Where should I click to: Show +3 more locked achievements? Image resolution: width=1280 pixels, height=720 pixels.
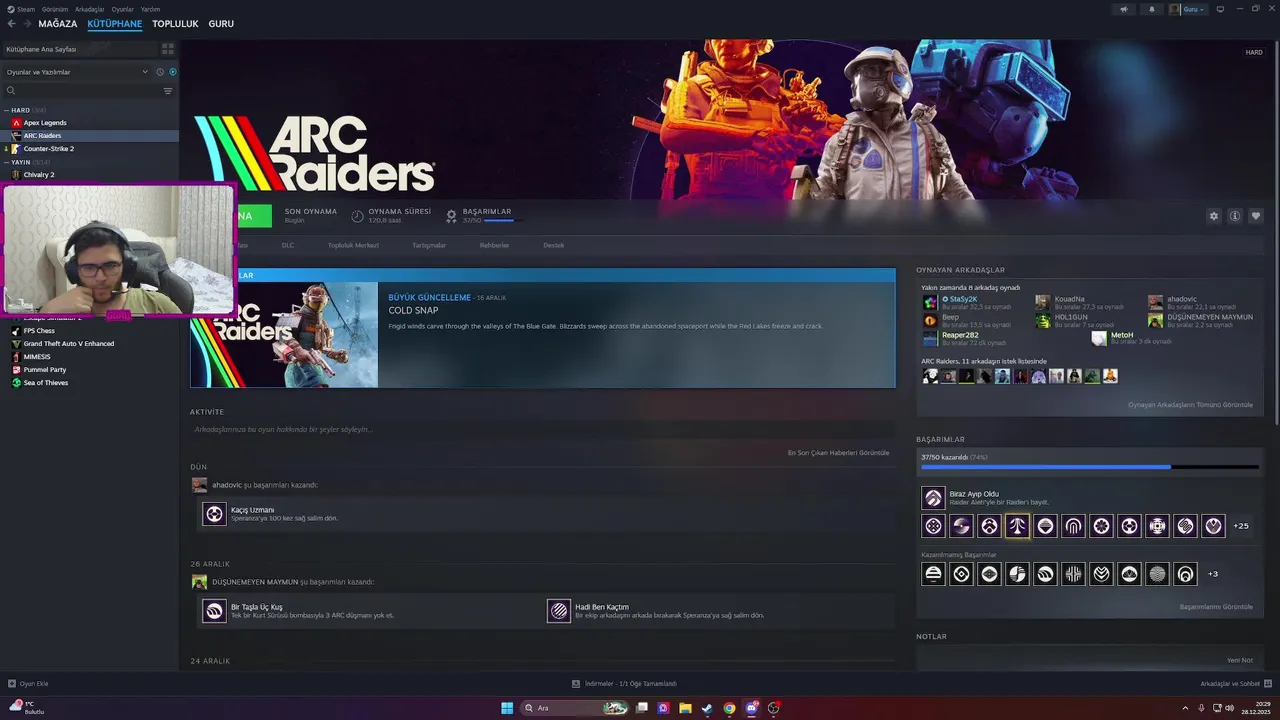[x=1213, y=574]
